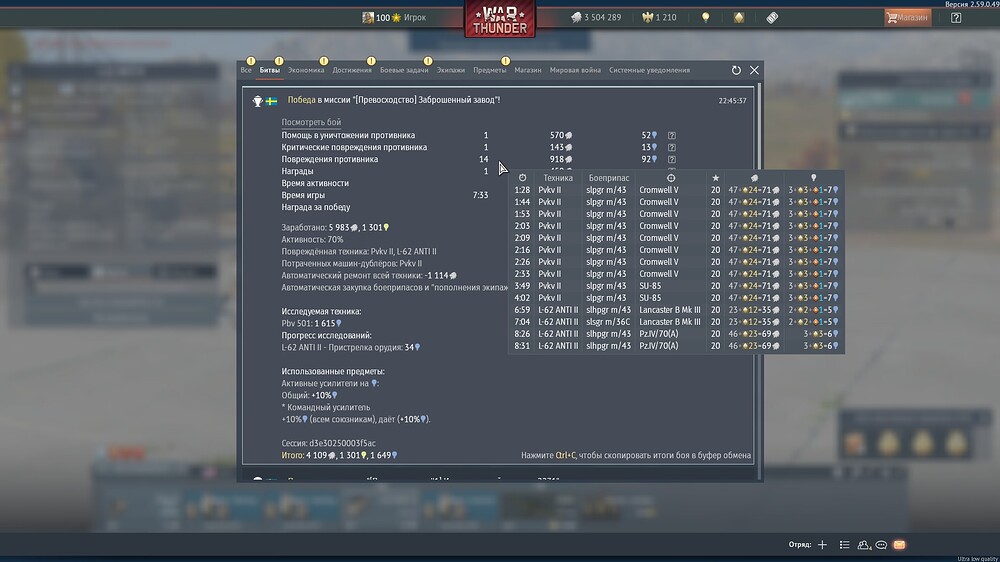This screenshot has width=1000, height=562.
Task: Refresh the battle log with circular arrow icon
Action: (736, 70)
